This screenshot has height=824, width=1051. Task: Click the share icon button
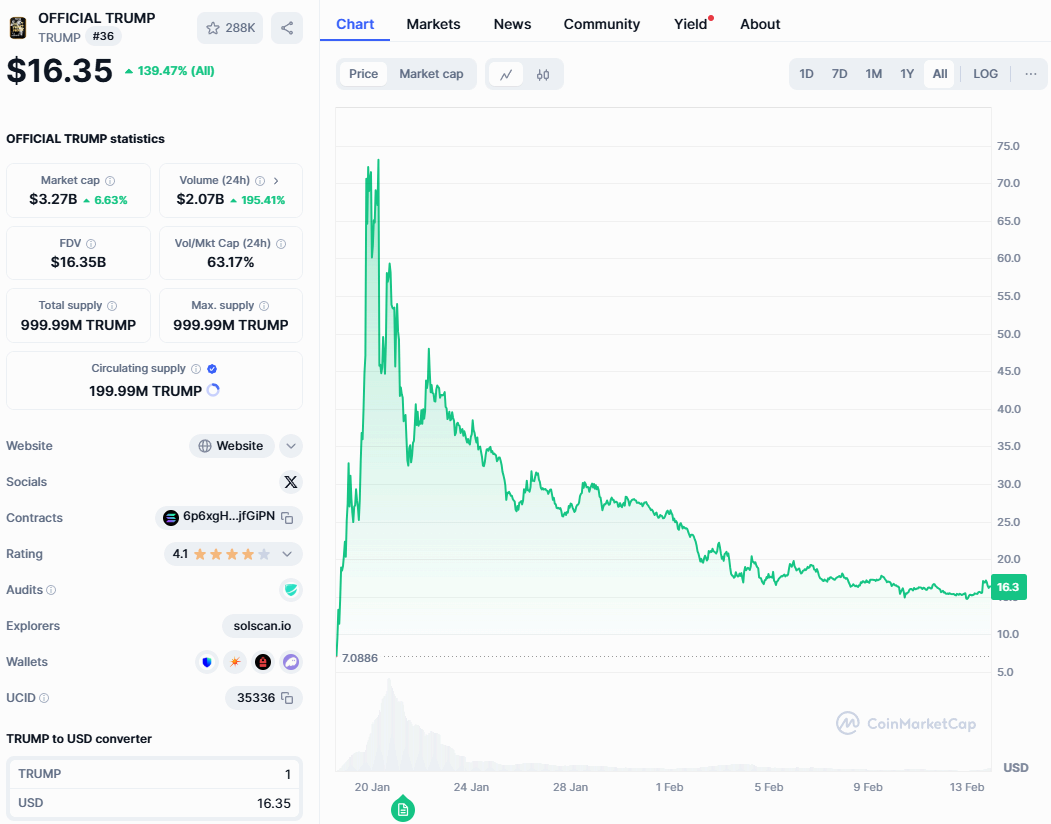coord(287,28)
